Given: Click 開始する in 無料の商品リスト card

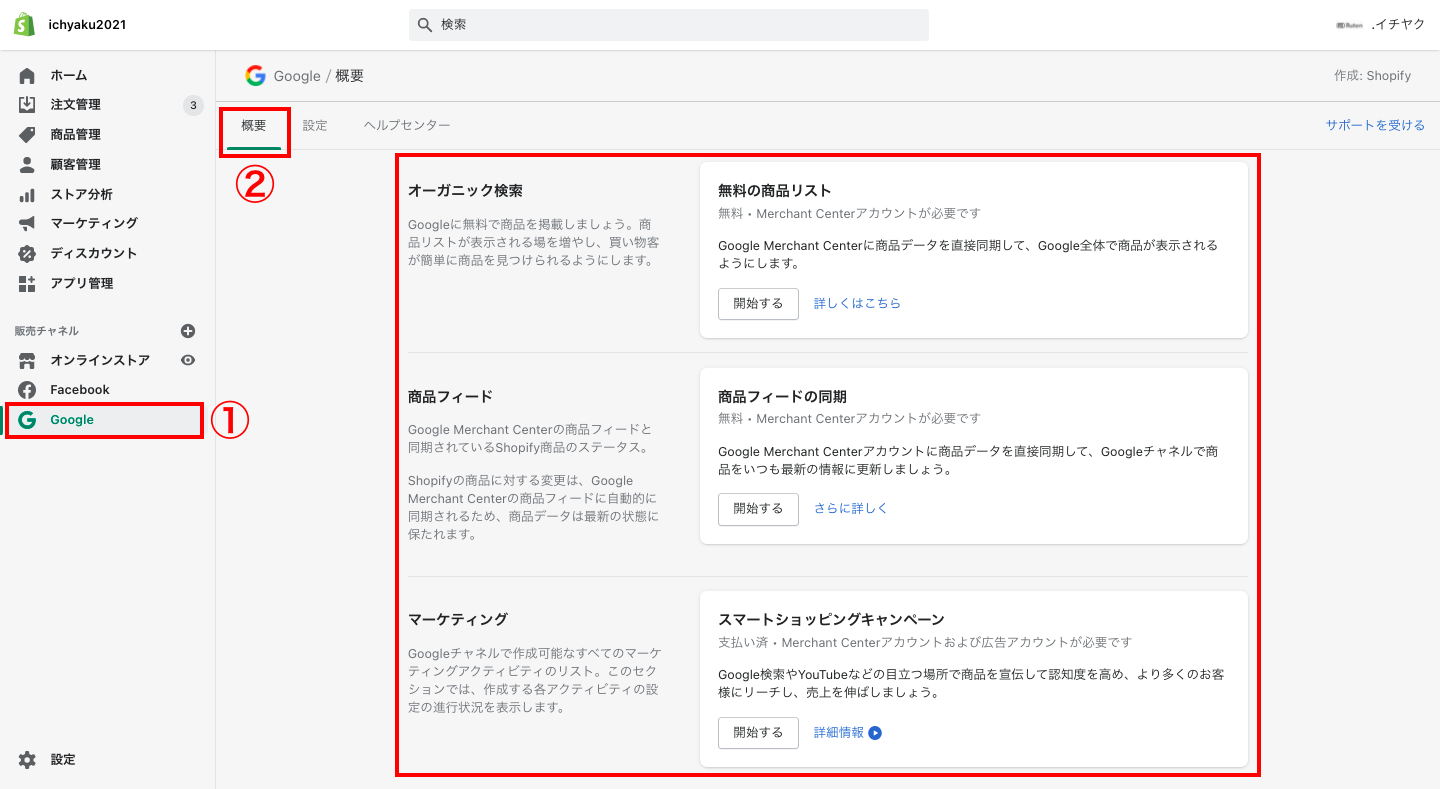Looking at the screenshot, I should (758, 303).
